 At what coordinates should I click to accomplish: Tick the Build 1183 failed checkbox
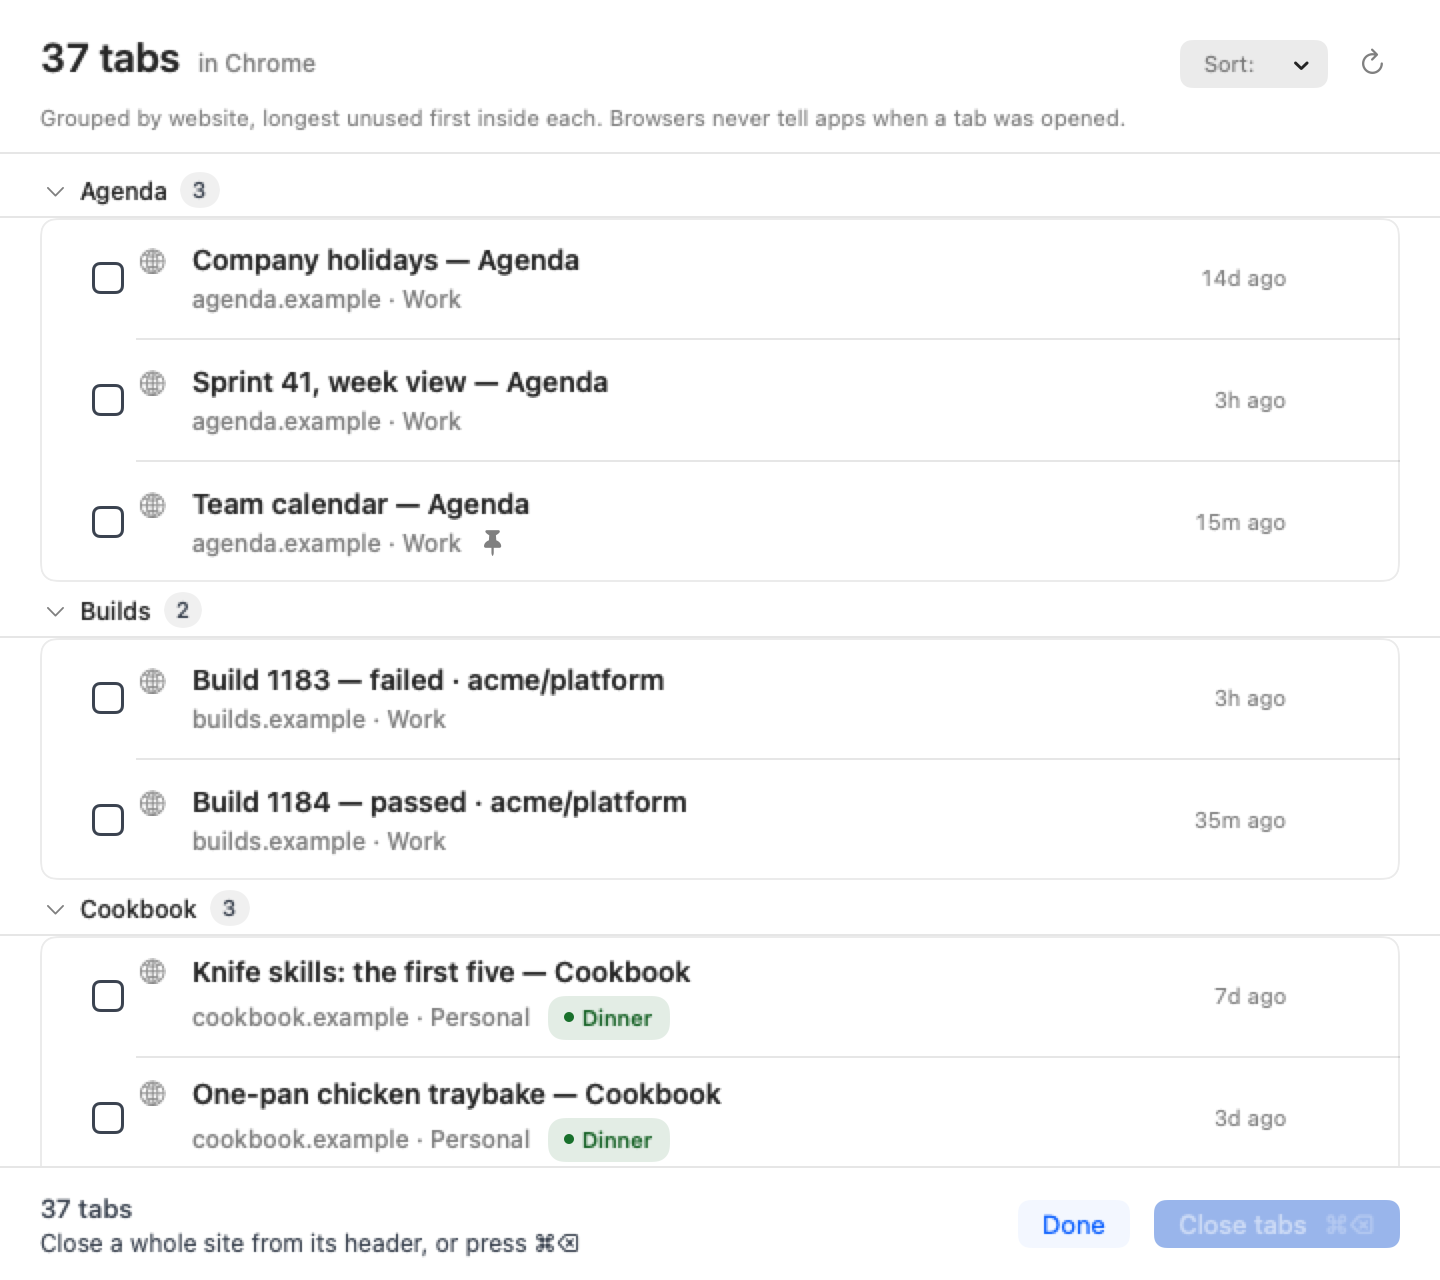click(x=108, y=698)
